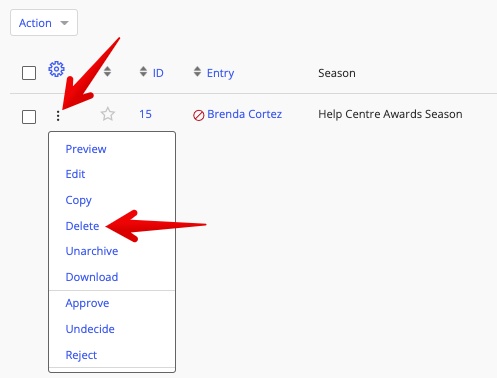Expand the Action dropdown button
The height and width of the screenshot is (378, 497).
[44, 23]
